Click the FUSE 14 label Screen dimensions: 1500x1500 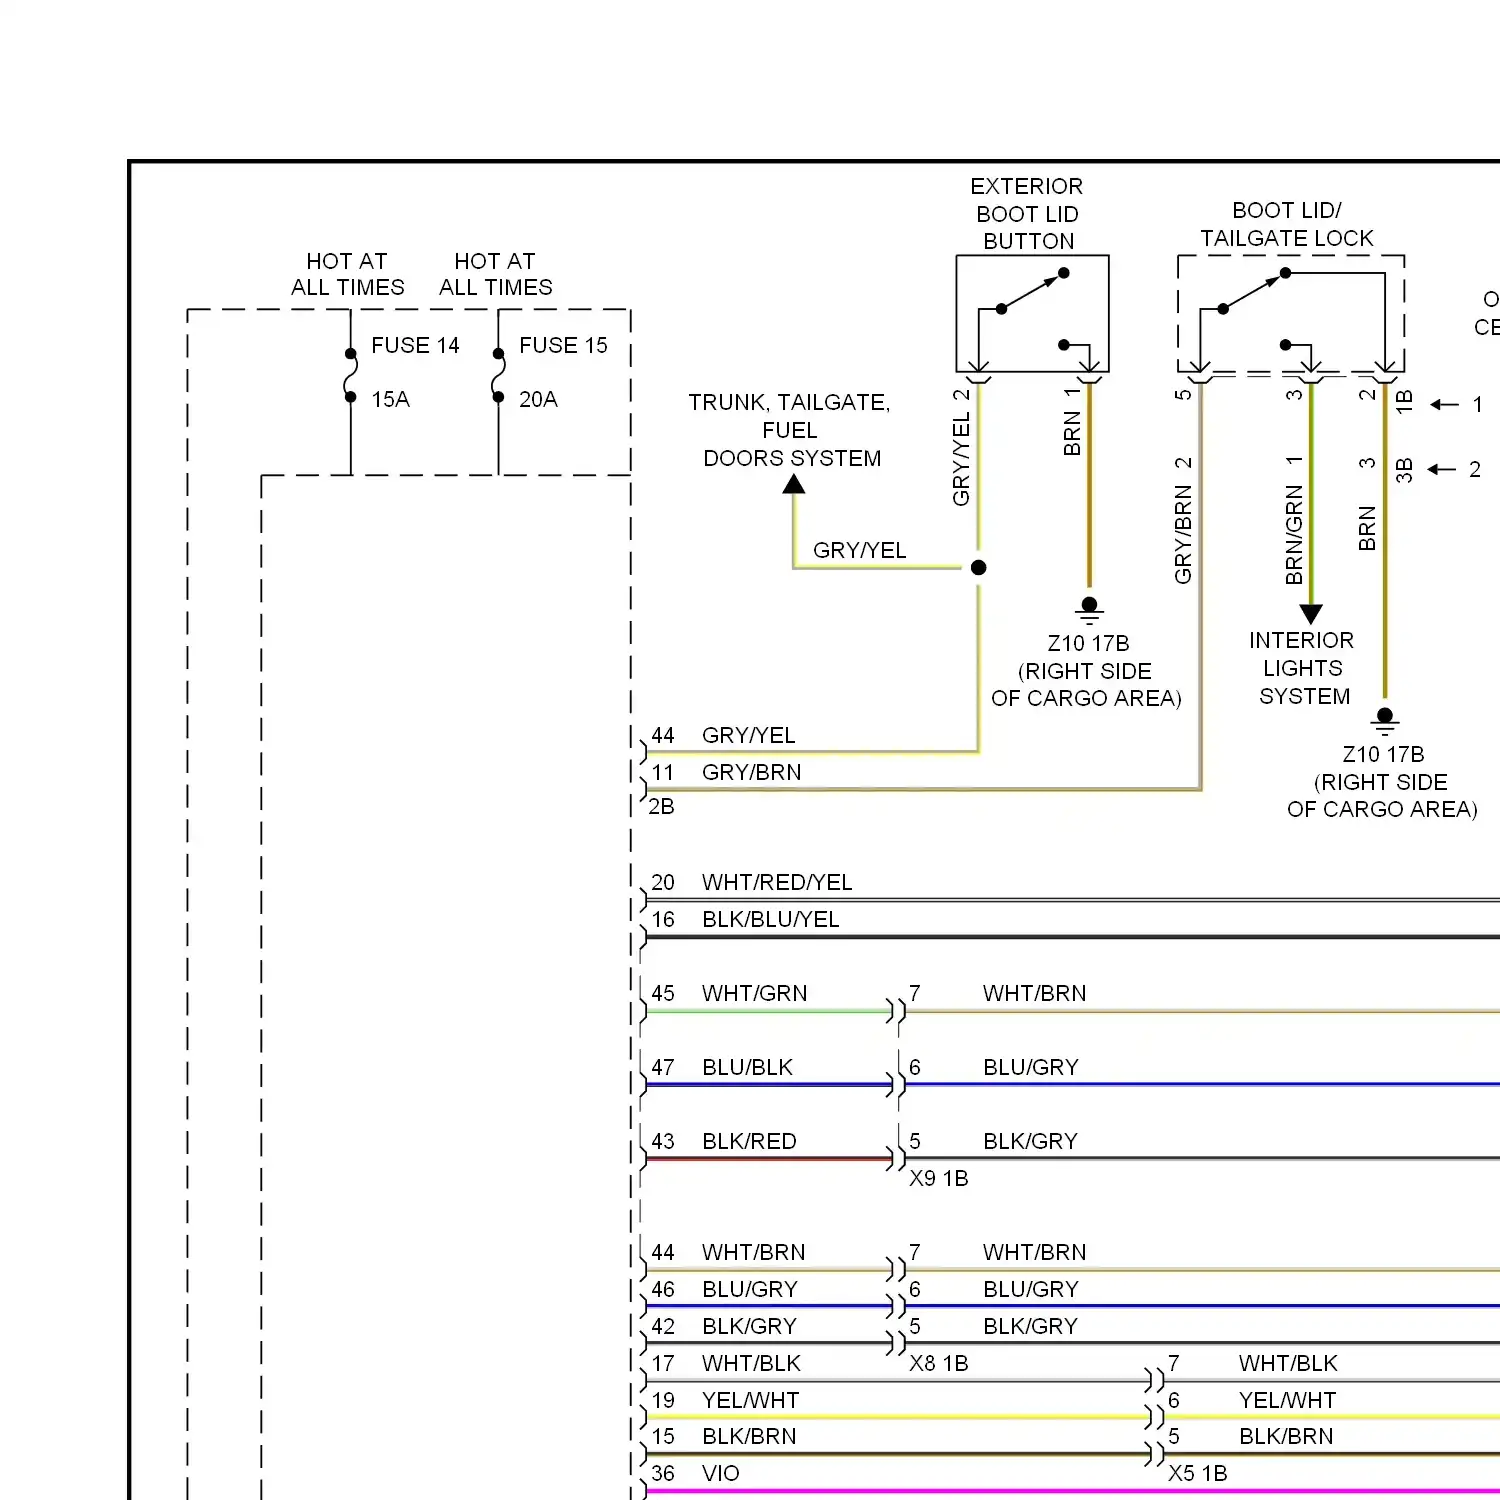click(x=415, y=345)
